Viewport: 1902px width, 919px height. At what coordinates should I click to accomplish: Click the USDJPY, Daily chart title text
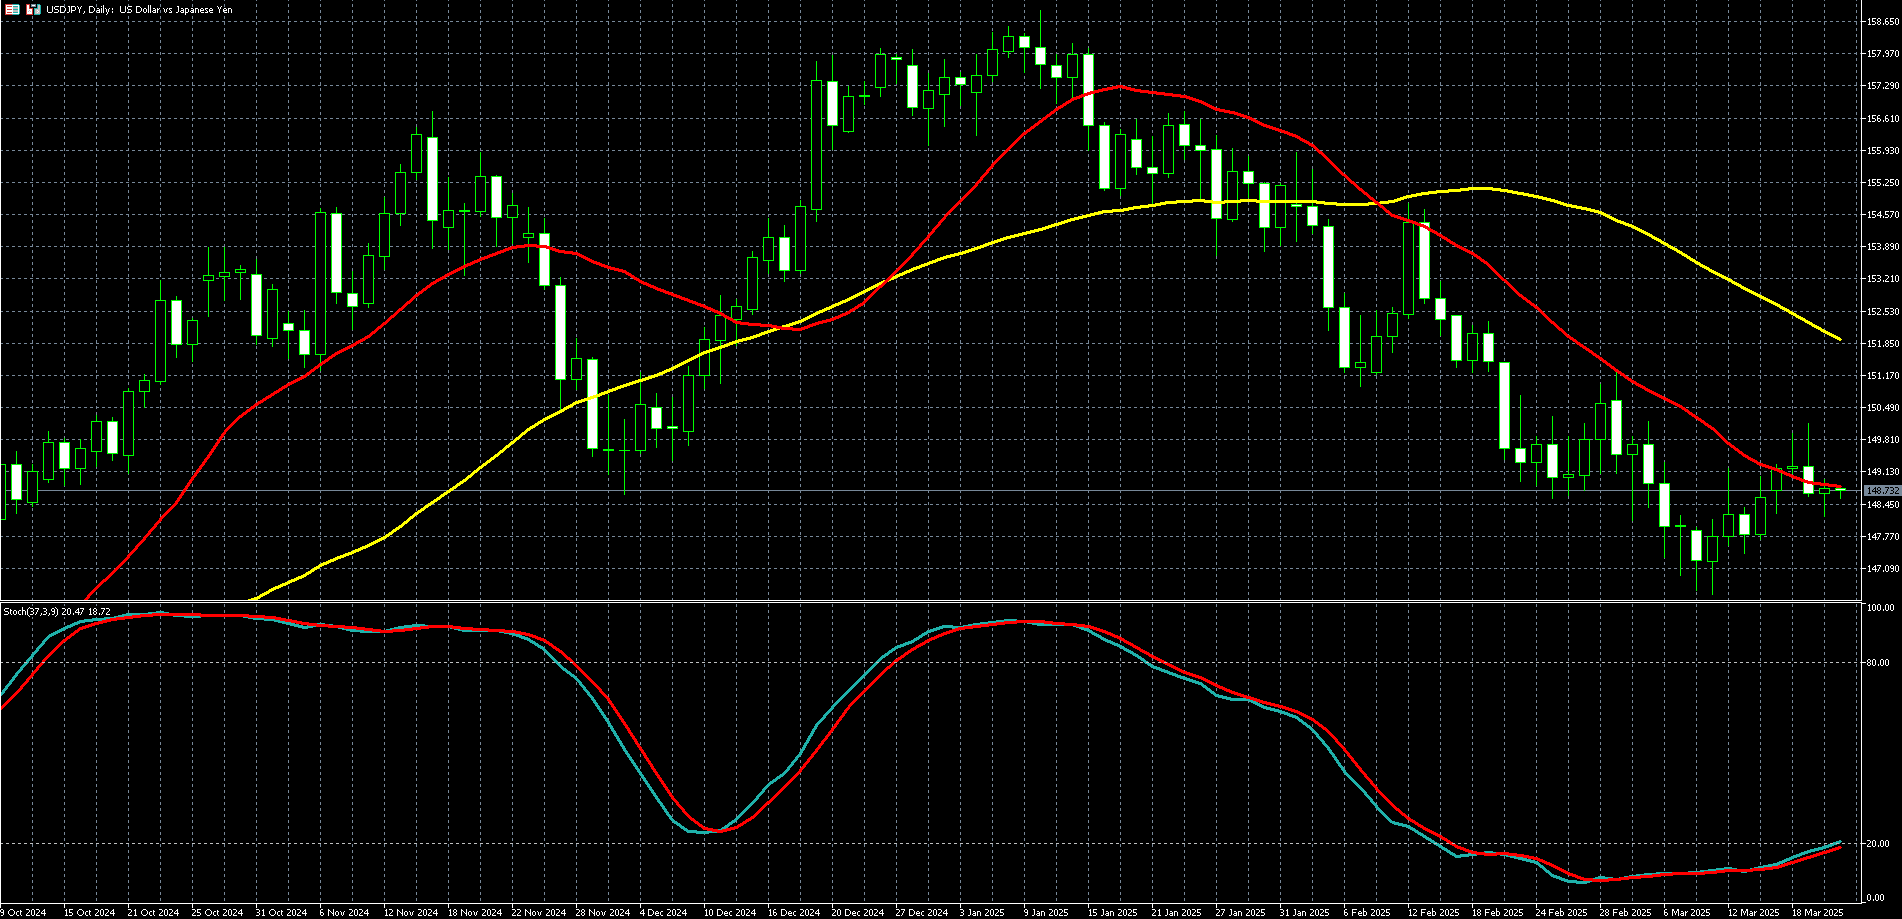click(x=138, y=9)
